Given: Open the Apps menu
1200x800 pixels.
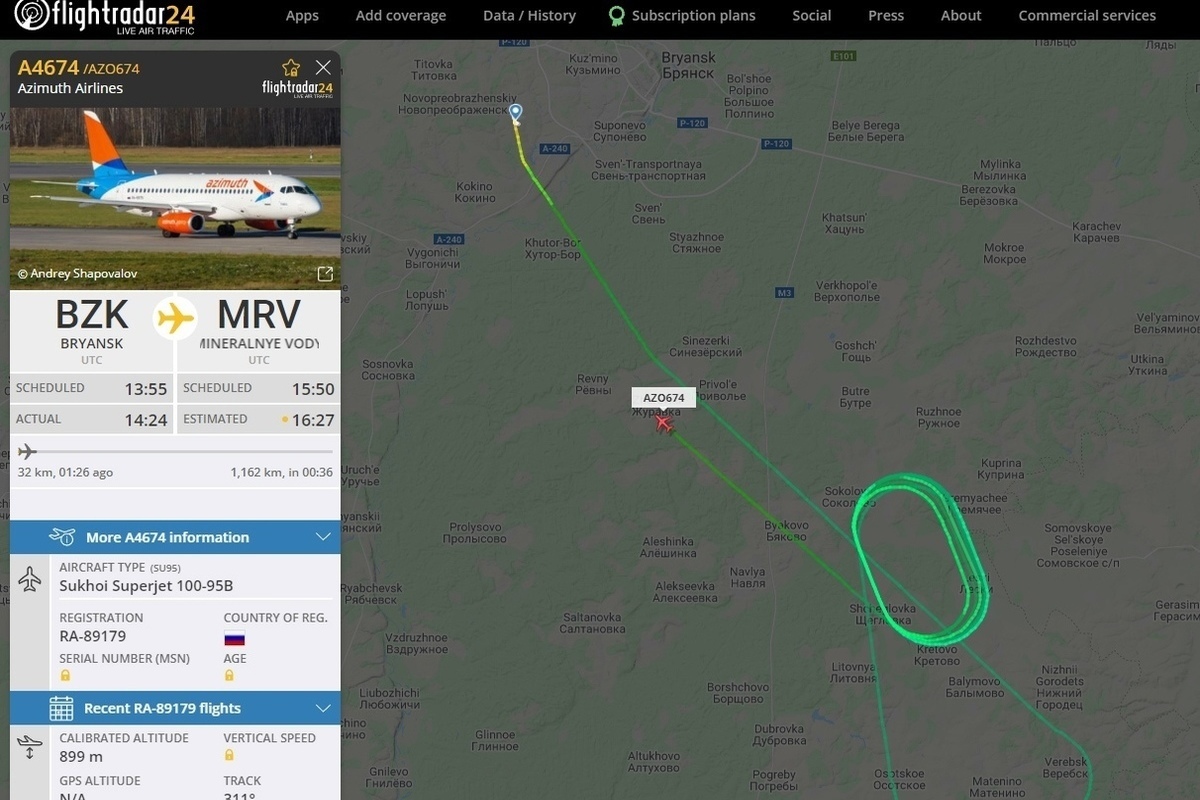Looking at the screenshot, I should 302,15.
